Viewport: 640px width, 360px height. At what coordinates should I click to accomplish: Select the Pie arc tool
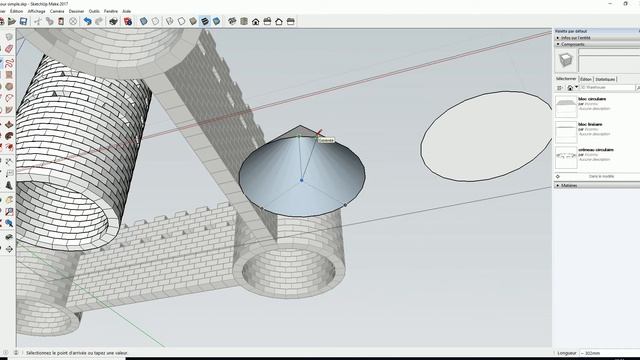(x=9, y=110)
